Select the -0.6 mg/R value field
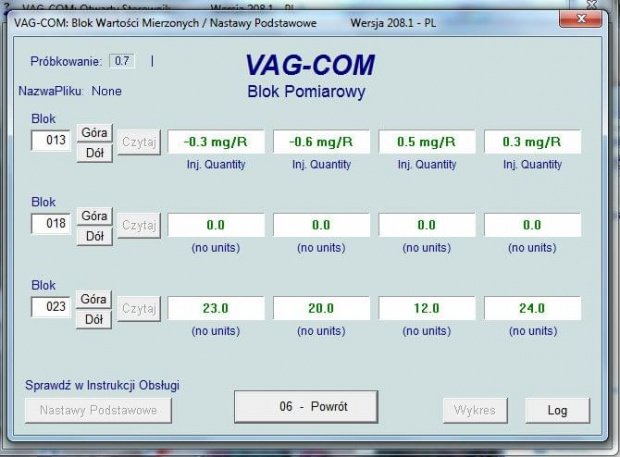 click(x=321, y=142)
